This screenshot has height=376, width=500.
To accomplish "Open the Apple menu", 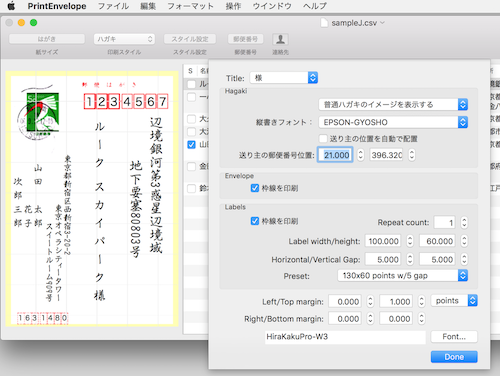I will tap(11, 6).
